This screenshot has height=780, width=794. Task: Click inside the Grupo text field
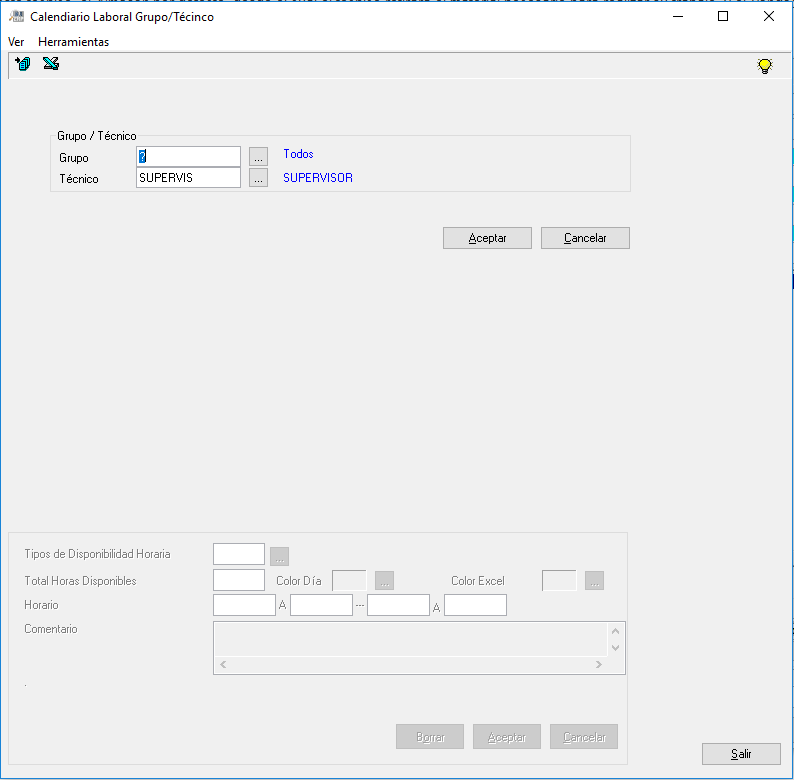190,157
